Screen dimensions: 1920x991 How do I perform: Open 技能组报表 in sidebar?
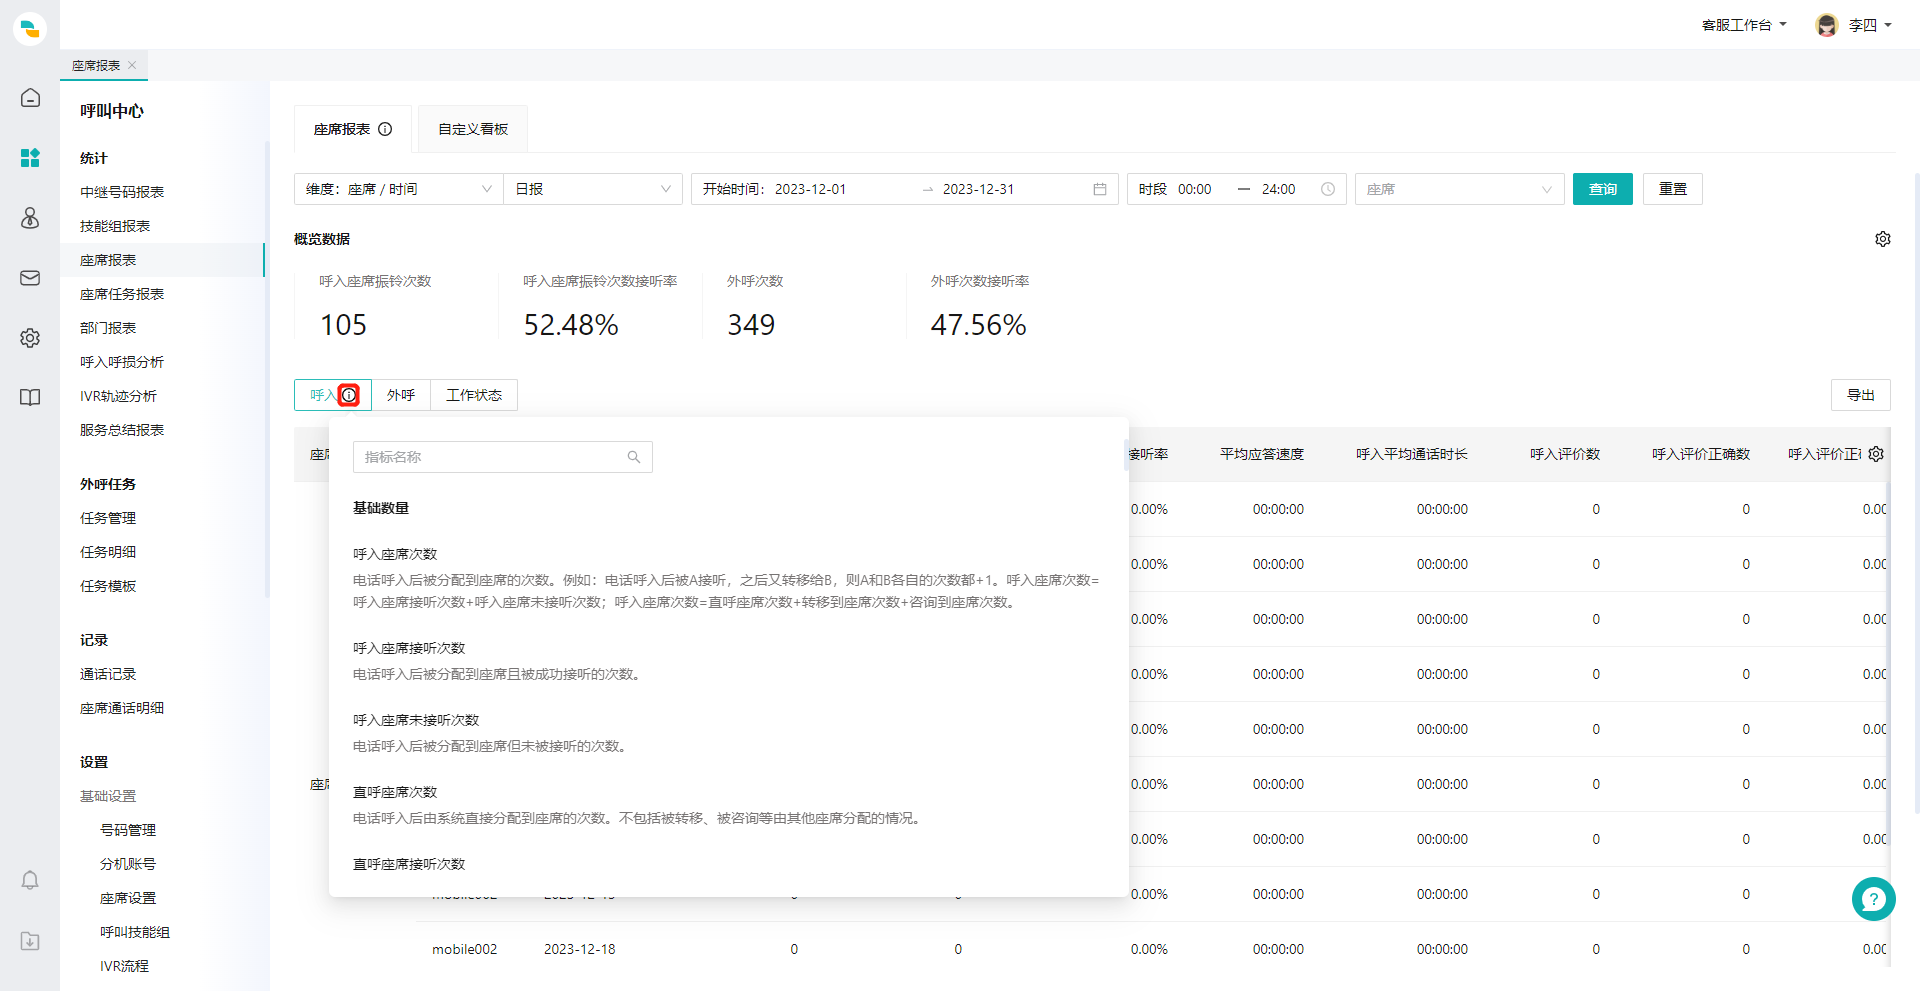115,226
